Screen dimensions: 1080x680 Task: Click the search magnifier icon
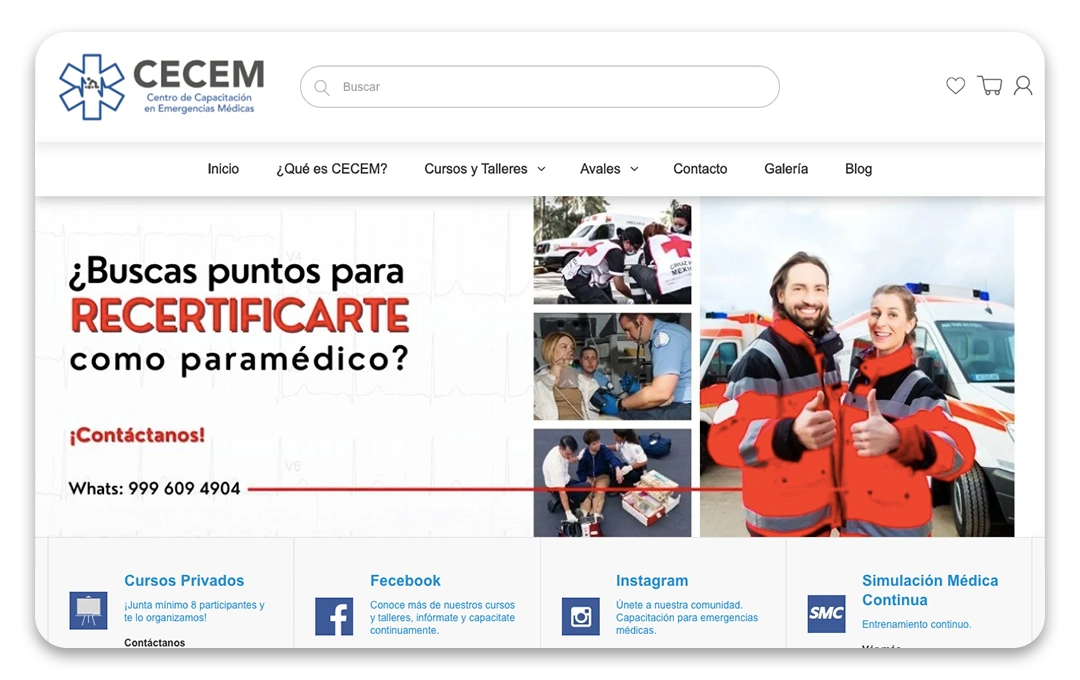[321, 87]
